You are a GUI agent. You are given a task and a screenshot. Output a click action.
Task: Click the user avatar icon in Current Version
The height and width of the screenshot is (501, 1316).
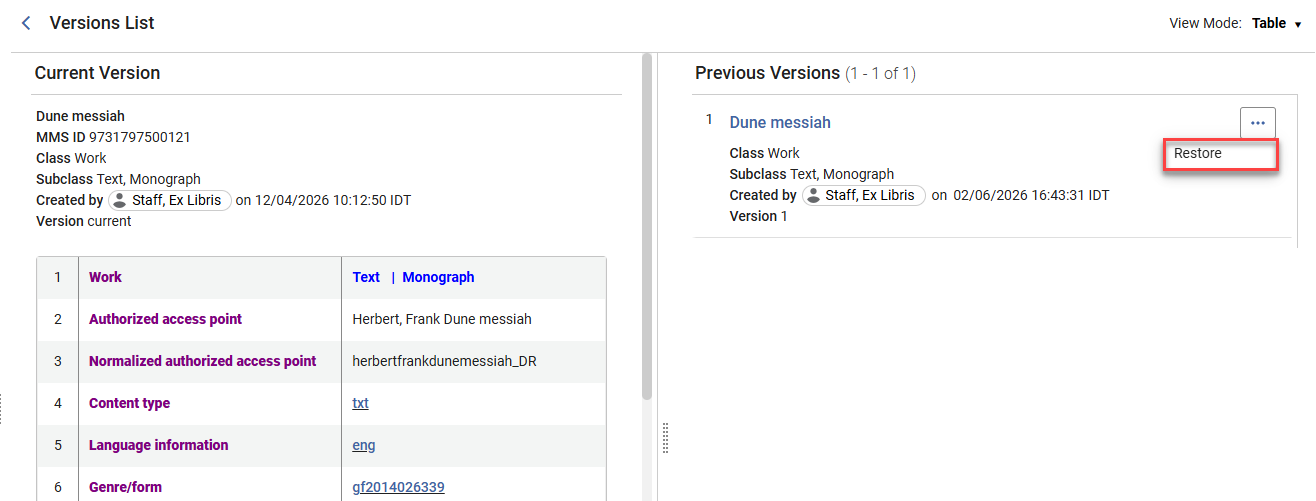pos(119,200)
